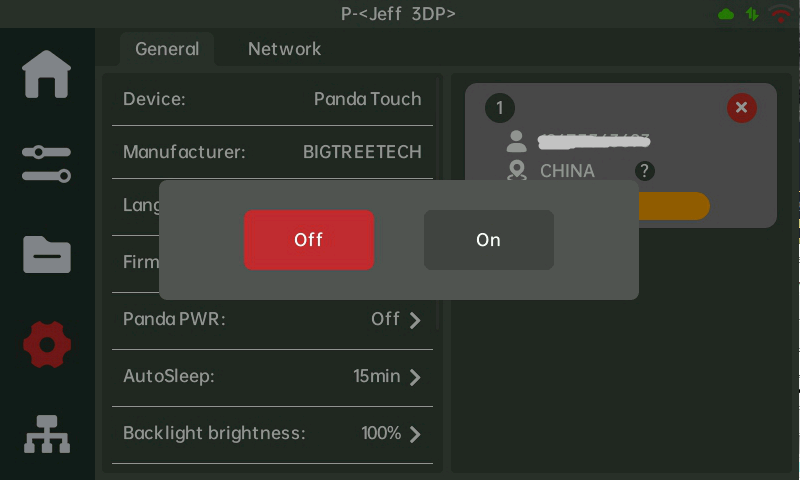Open the sliders control panel icon

coord(47,164)
